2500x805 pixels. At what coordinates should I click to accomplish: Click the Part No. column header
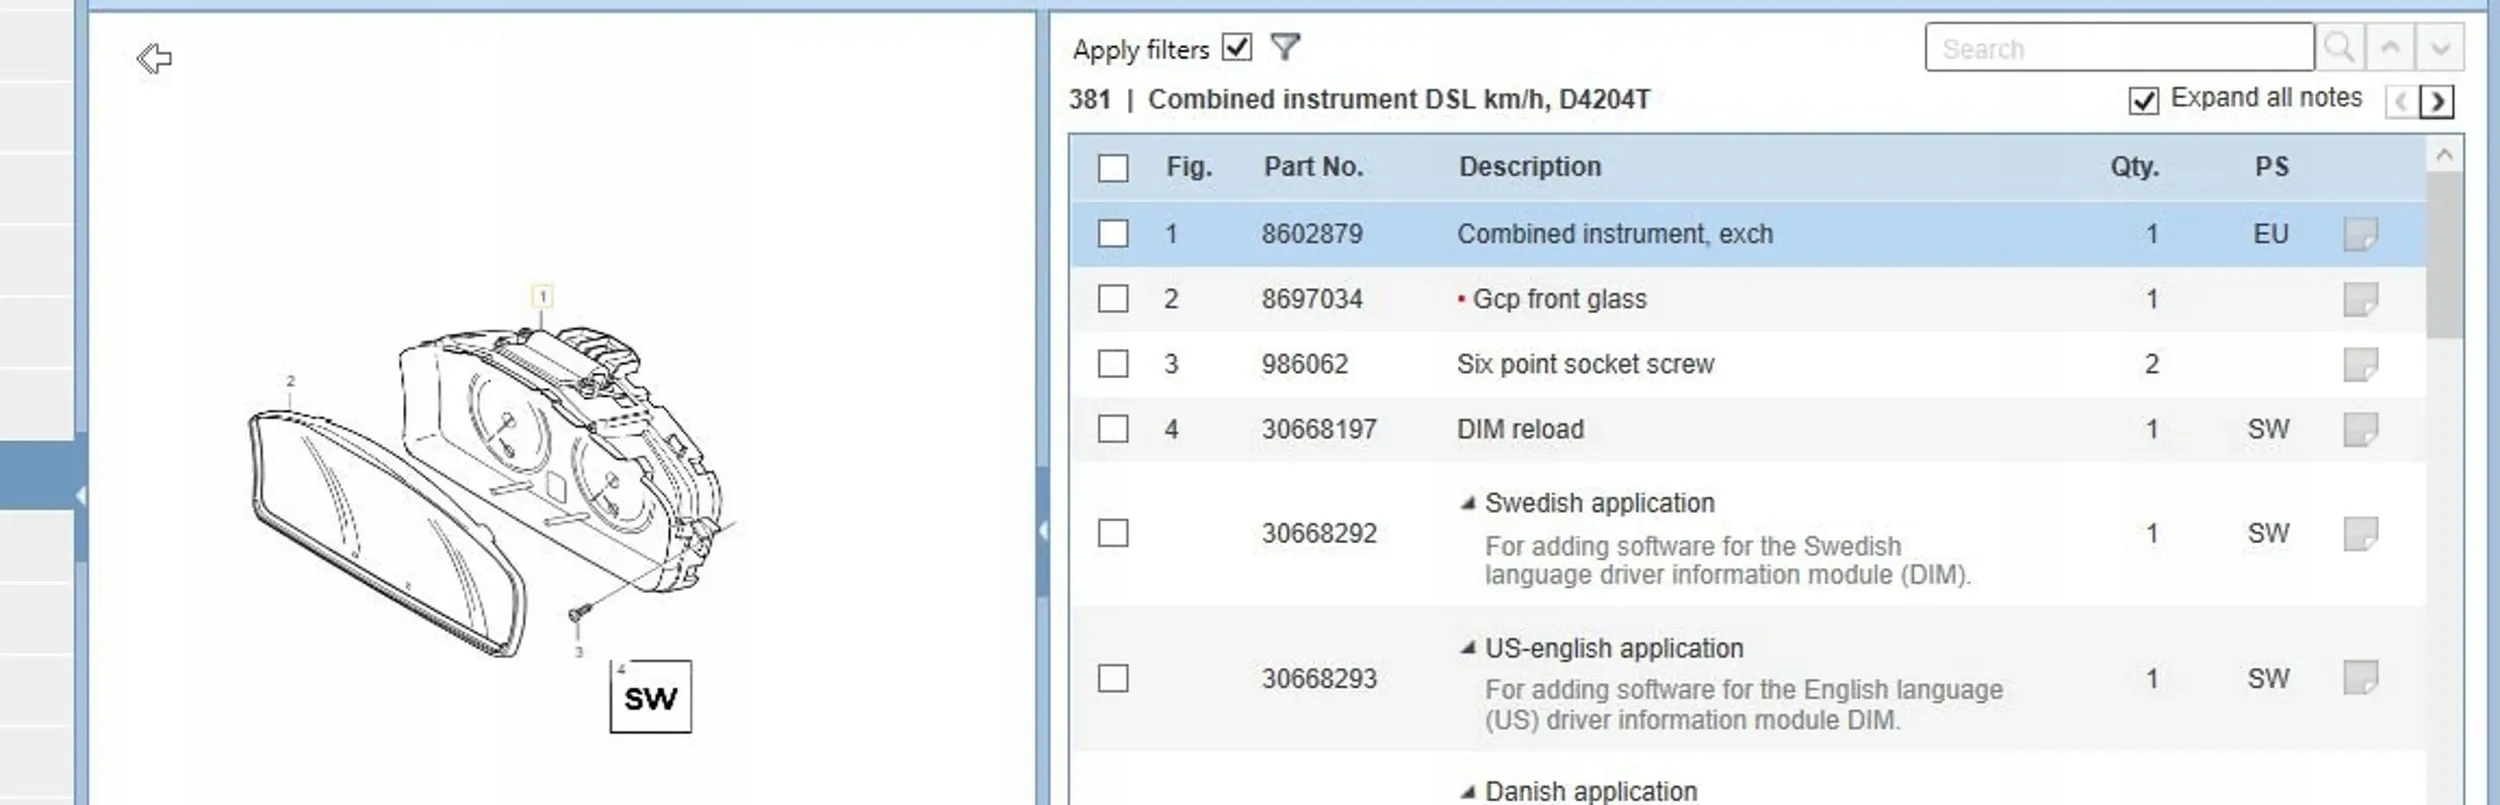pyautogui.click(x=1313, y=167)
